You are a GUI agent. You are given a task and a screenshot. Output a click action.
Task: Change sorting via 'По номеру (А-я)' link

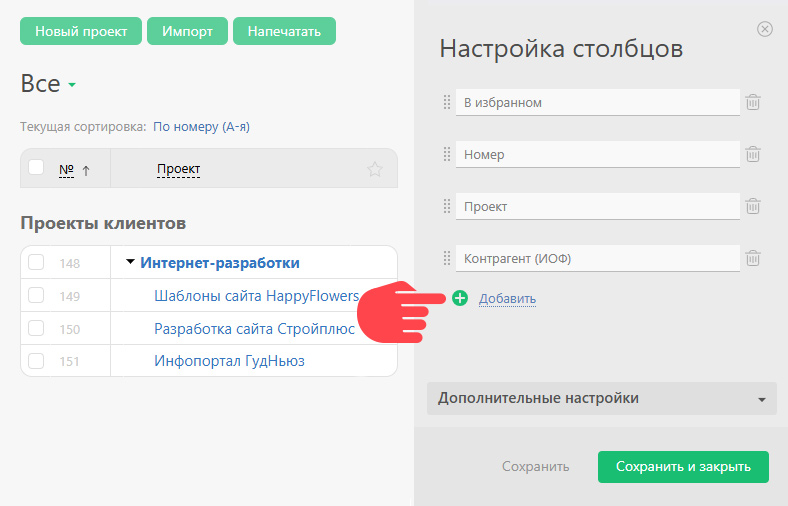[201, 127]
